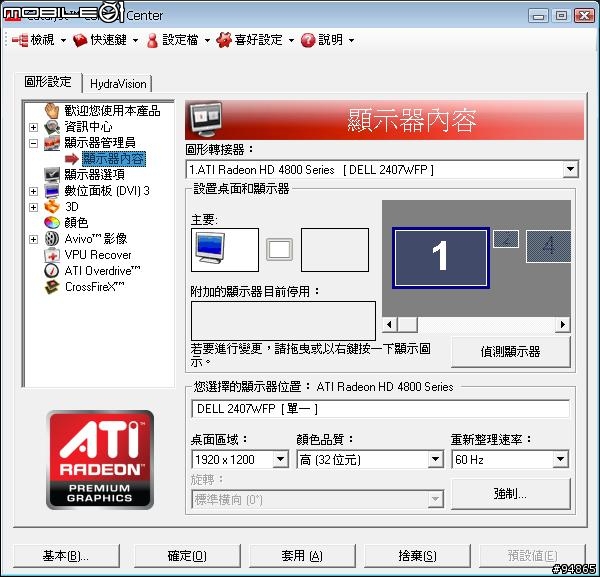Click the 基本(B)... button
The height and width of the screenshot is (577, 600).
tap(66, 556)
